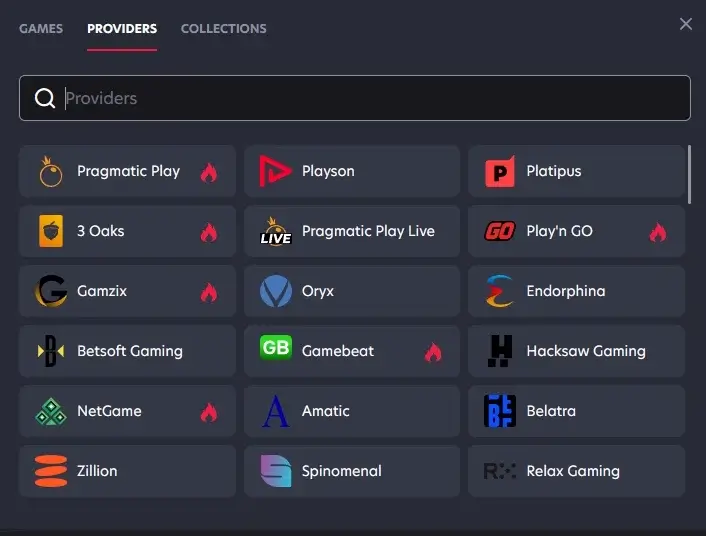Screen dimensions: 706x536
Task: Click the flame icon beside 3 Oaks
Action: 209,232
